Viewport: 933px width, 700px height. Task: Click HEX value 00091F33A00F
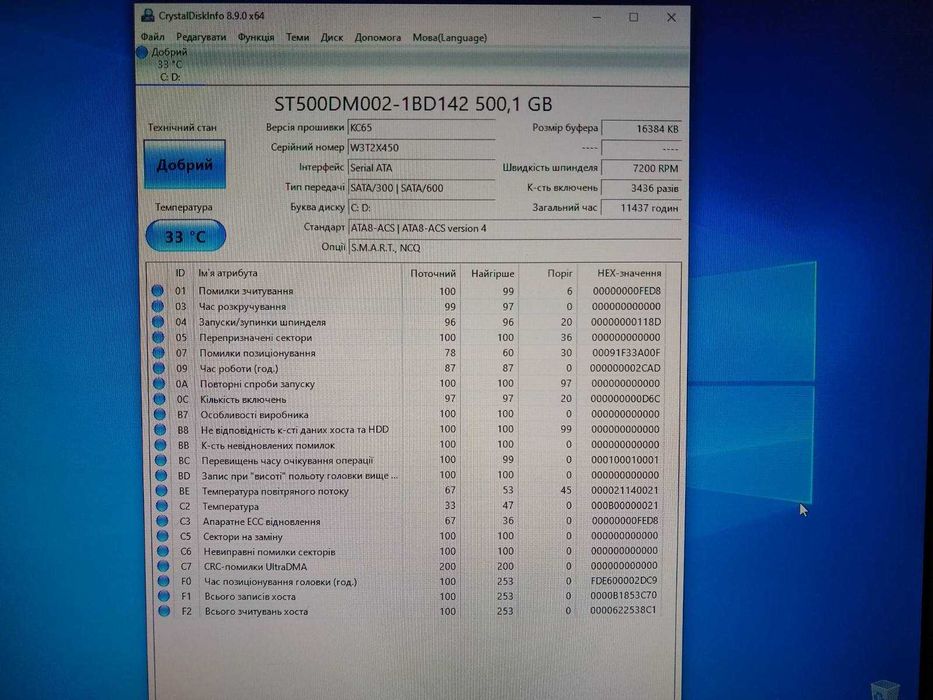click(x=626, y=353)
